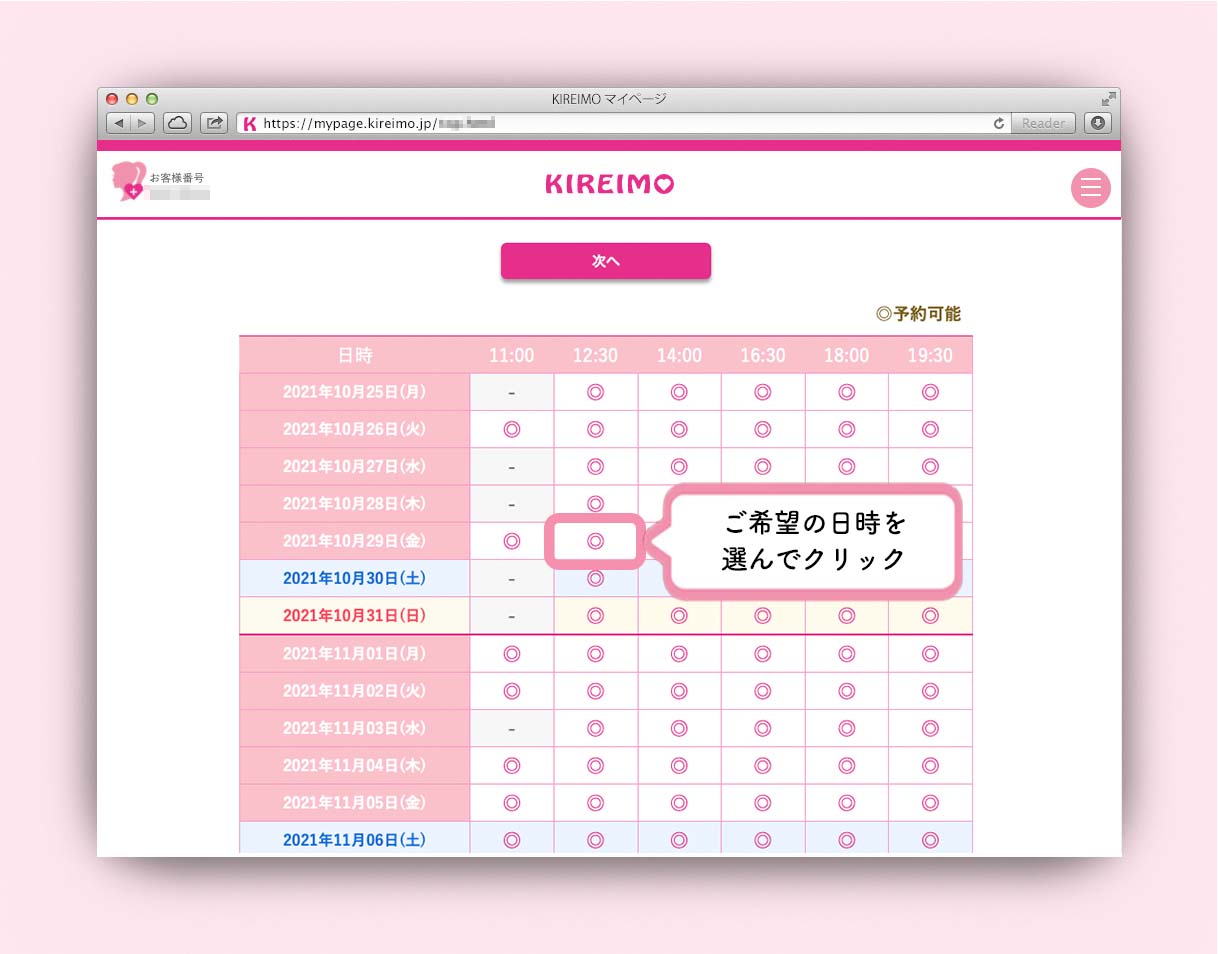Select the 11:00 slot on 2021年10月29日(金)

512,541
